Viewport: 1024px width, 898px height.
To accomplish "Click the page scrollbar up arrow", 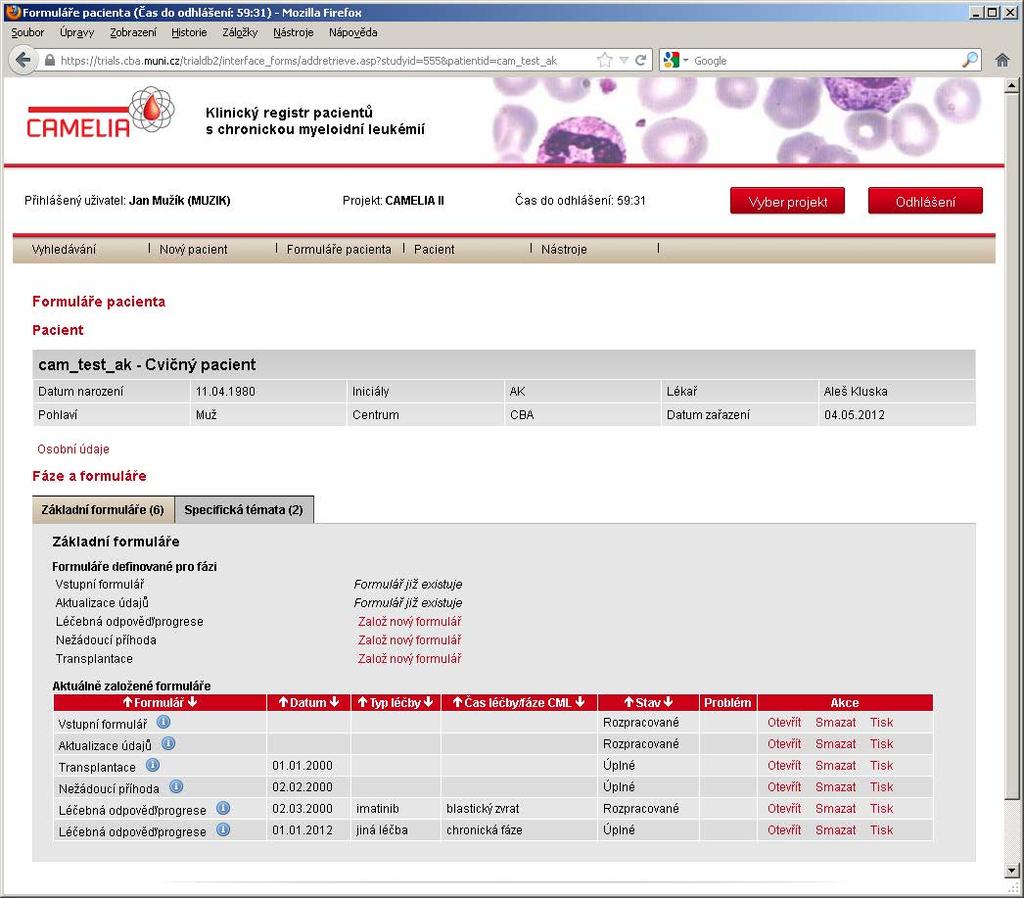I will (x=1012, y=85).
